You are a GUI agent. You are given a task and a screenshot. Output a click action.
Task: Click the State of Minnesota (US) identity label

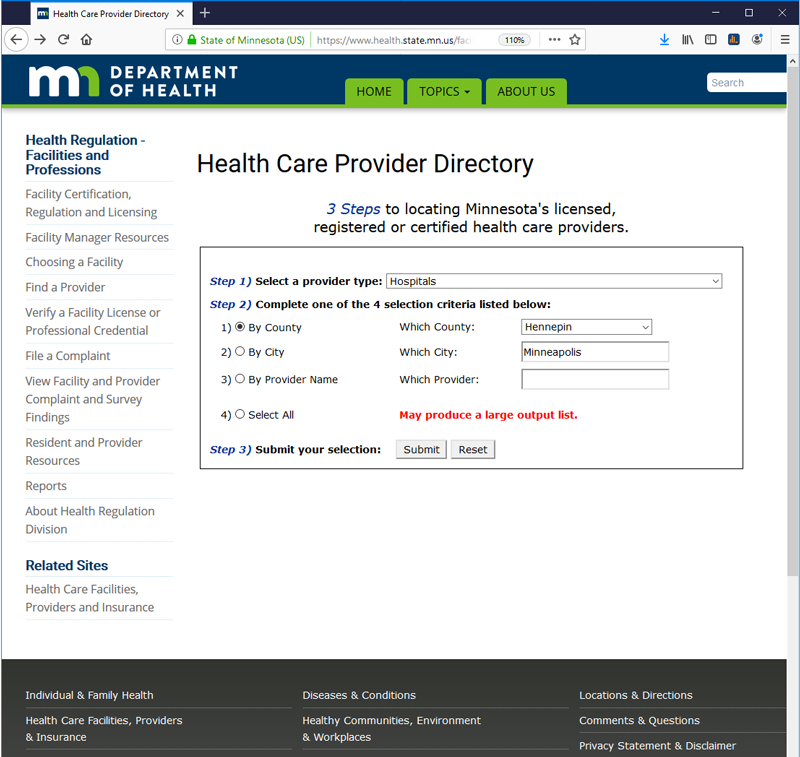coord(252,40)
